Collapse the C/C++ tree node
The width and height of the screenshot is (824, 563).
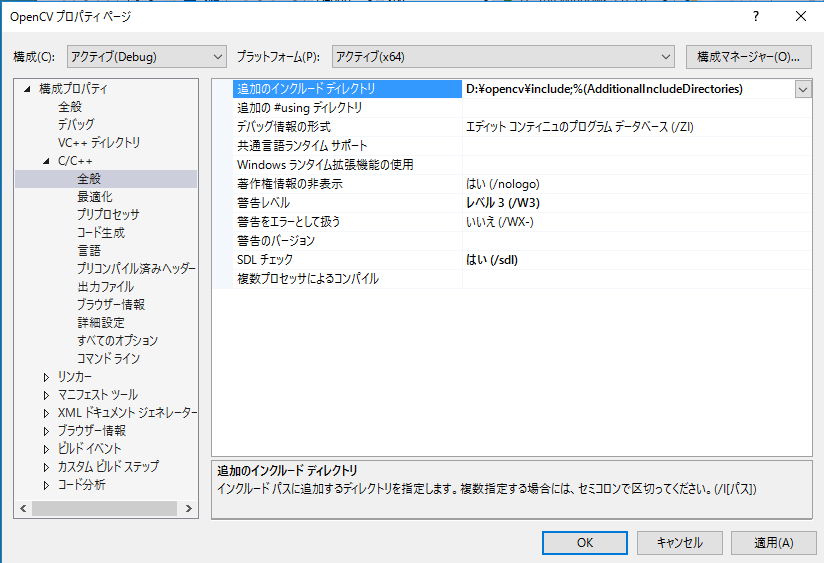pyautogui.click(x=46, y=161)
